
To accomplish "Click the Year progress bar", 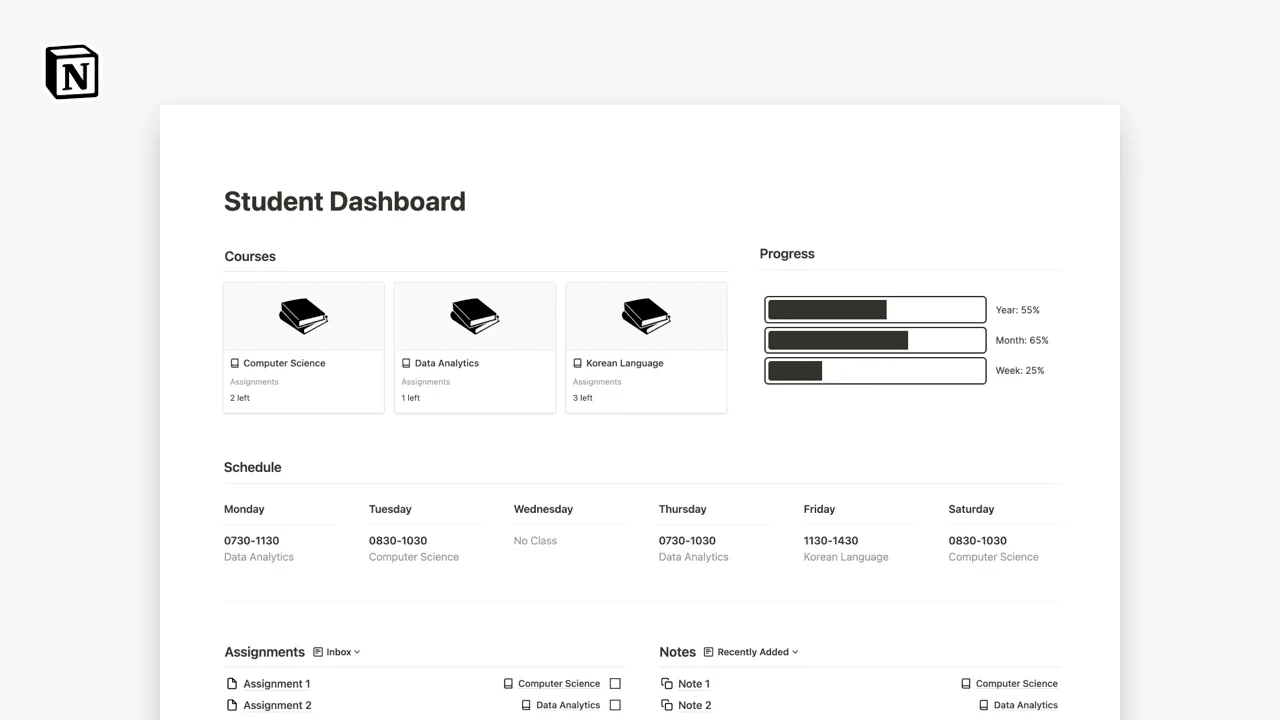I will point(875,309).
